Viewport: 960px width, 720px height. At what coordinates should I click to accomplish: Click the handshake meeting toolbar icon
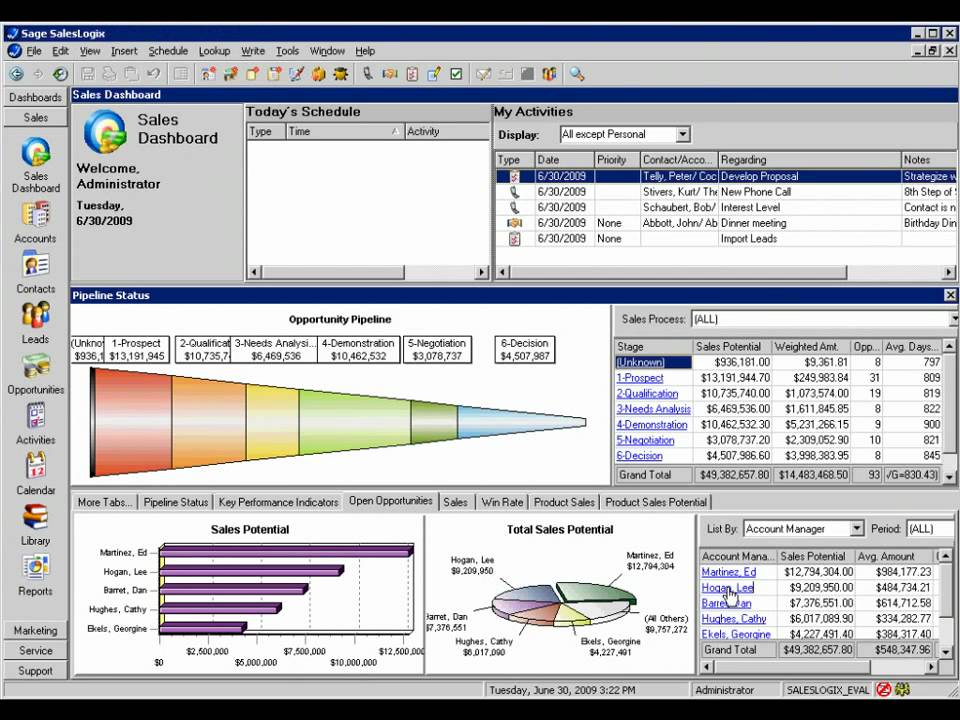389,74
